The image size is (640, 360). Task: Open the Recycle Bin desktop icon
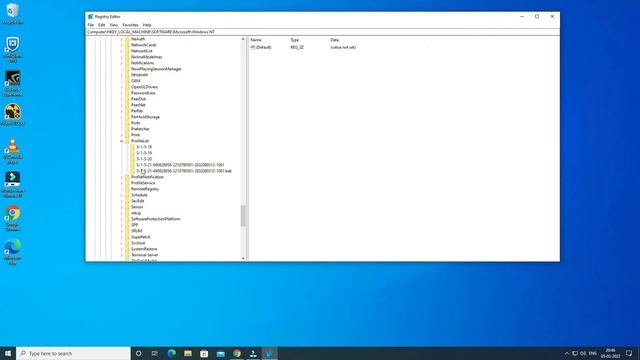coord(13,13)
